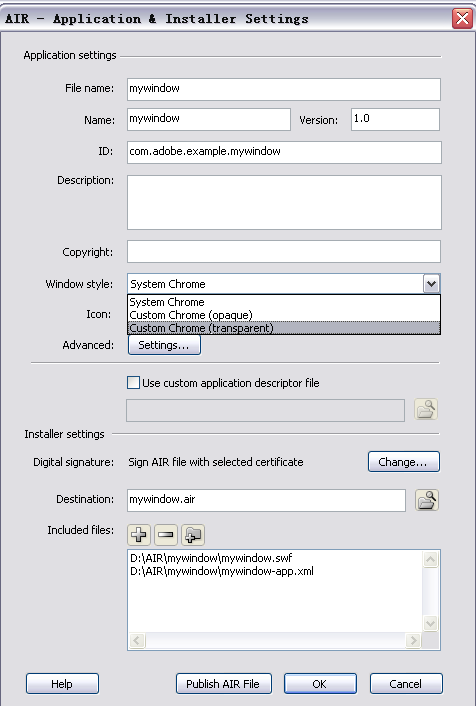
Task: Click Publish AIR File button
Action: coord(224,683)
